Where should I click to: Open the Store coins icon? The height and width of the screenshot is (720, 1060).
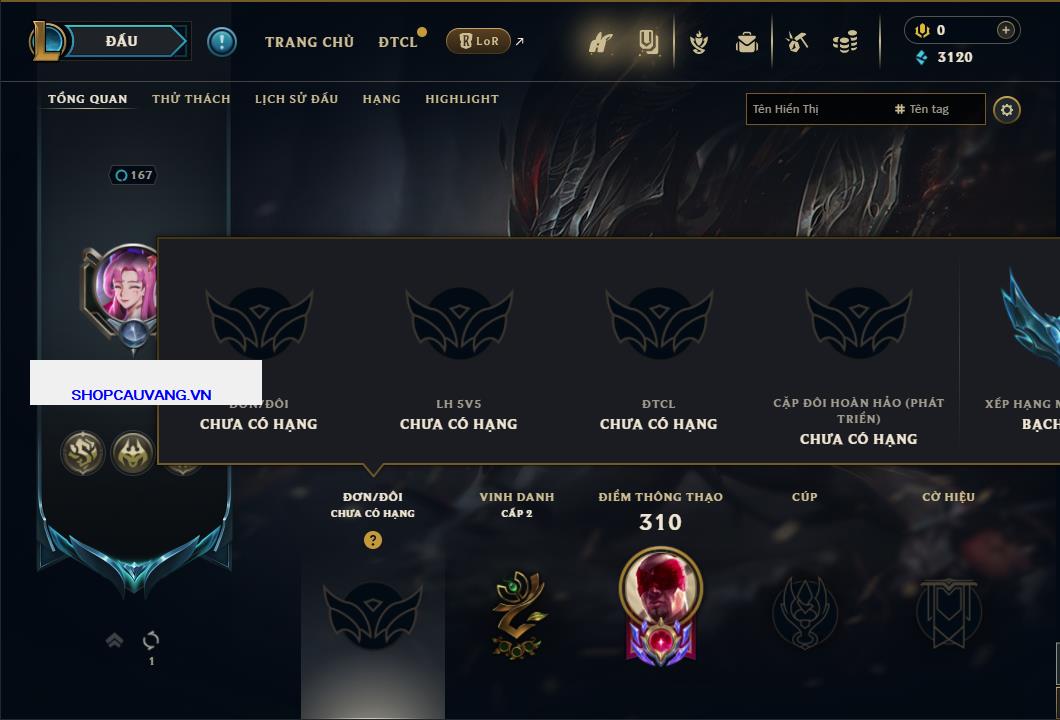coord(845,42)
